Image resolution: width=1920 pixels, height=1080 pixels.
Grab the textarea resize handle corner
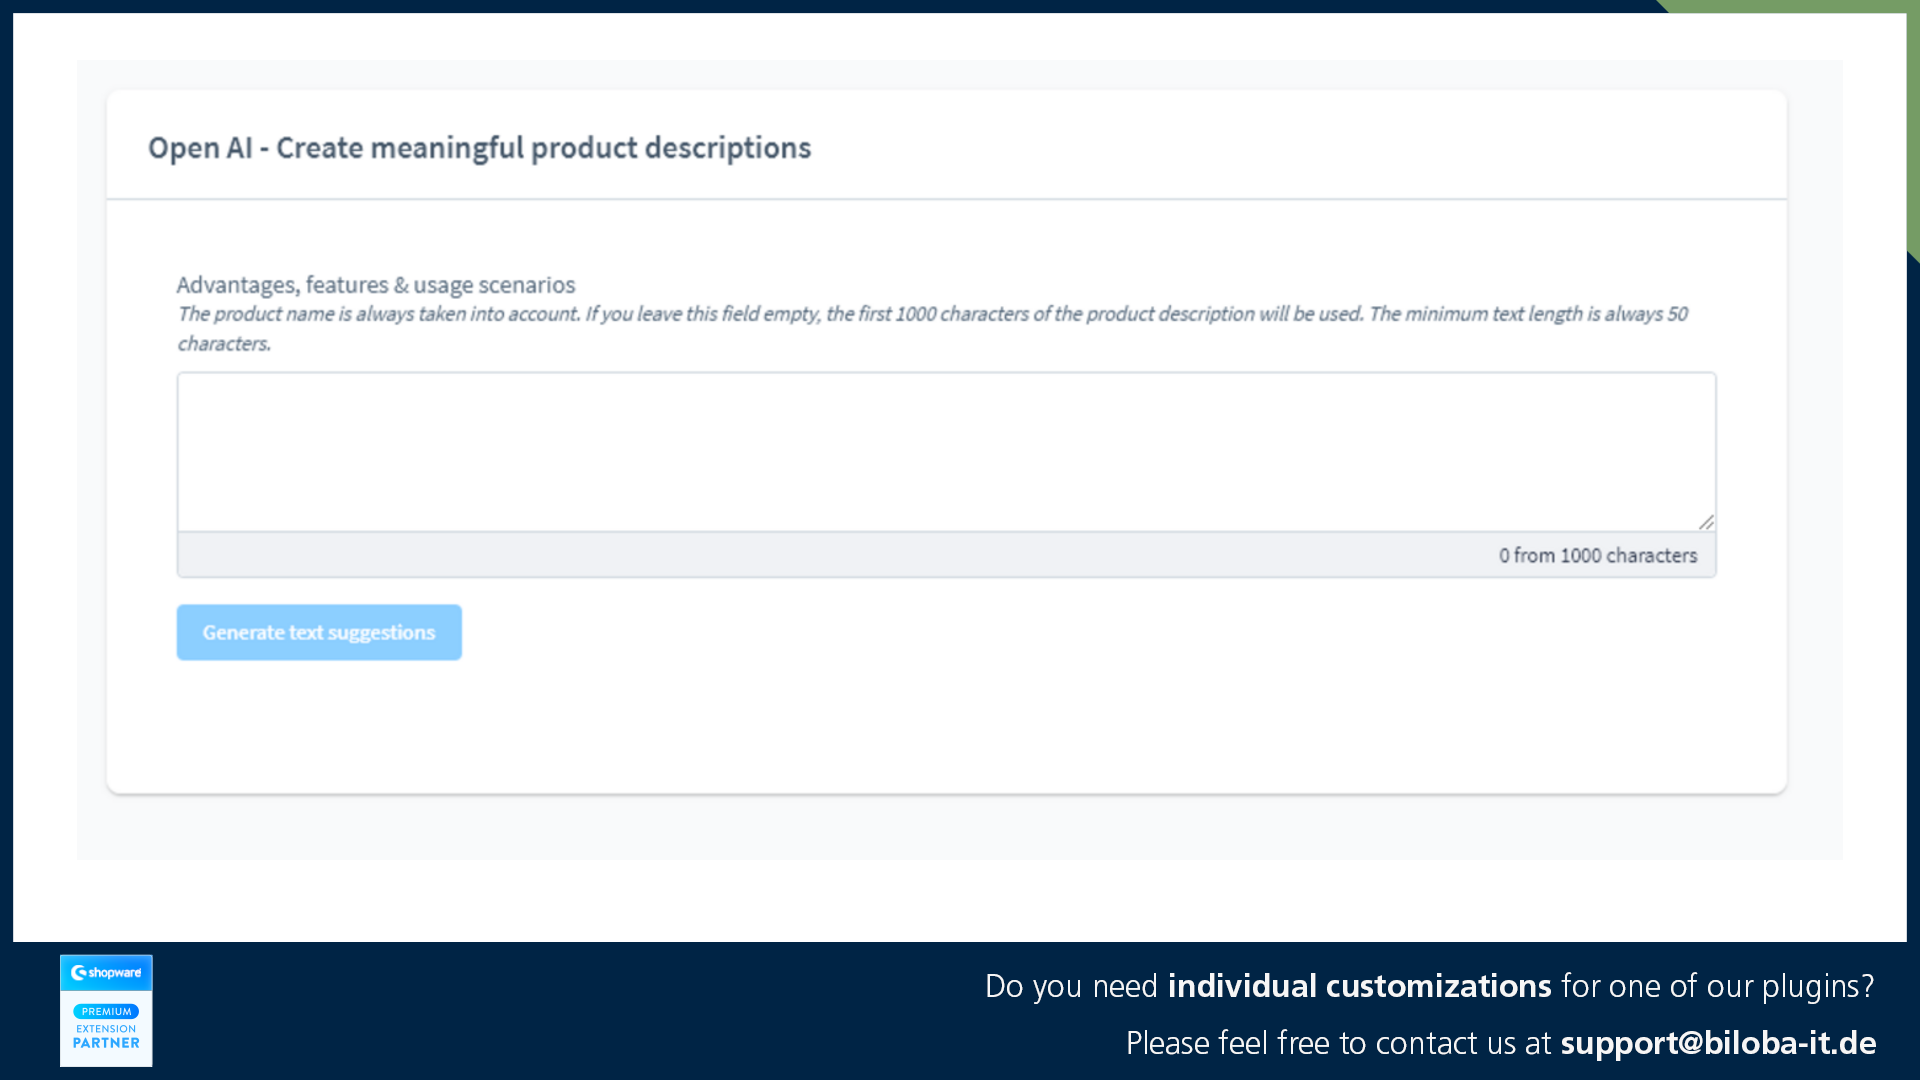1706,522
